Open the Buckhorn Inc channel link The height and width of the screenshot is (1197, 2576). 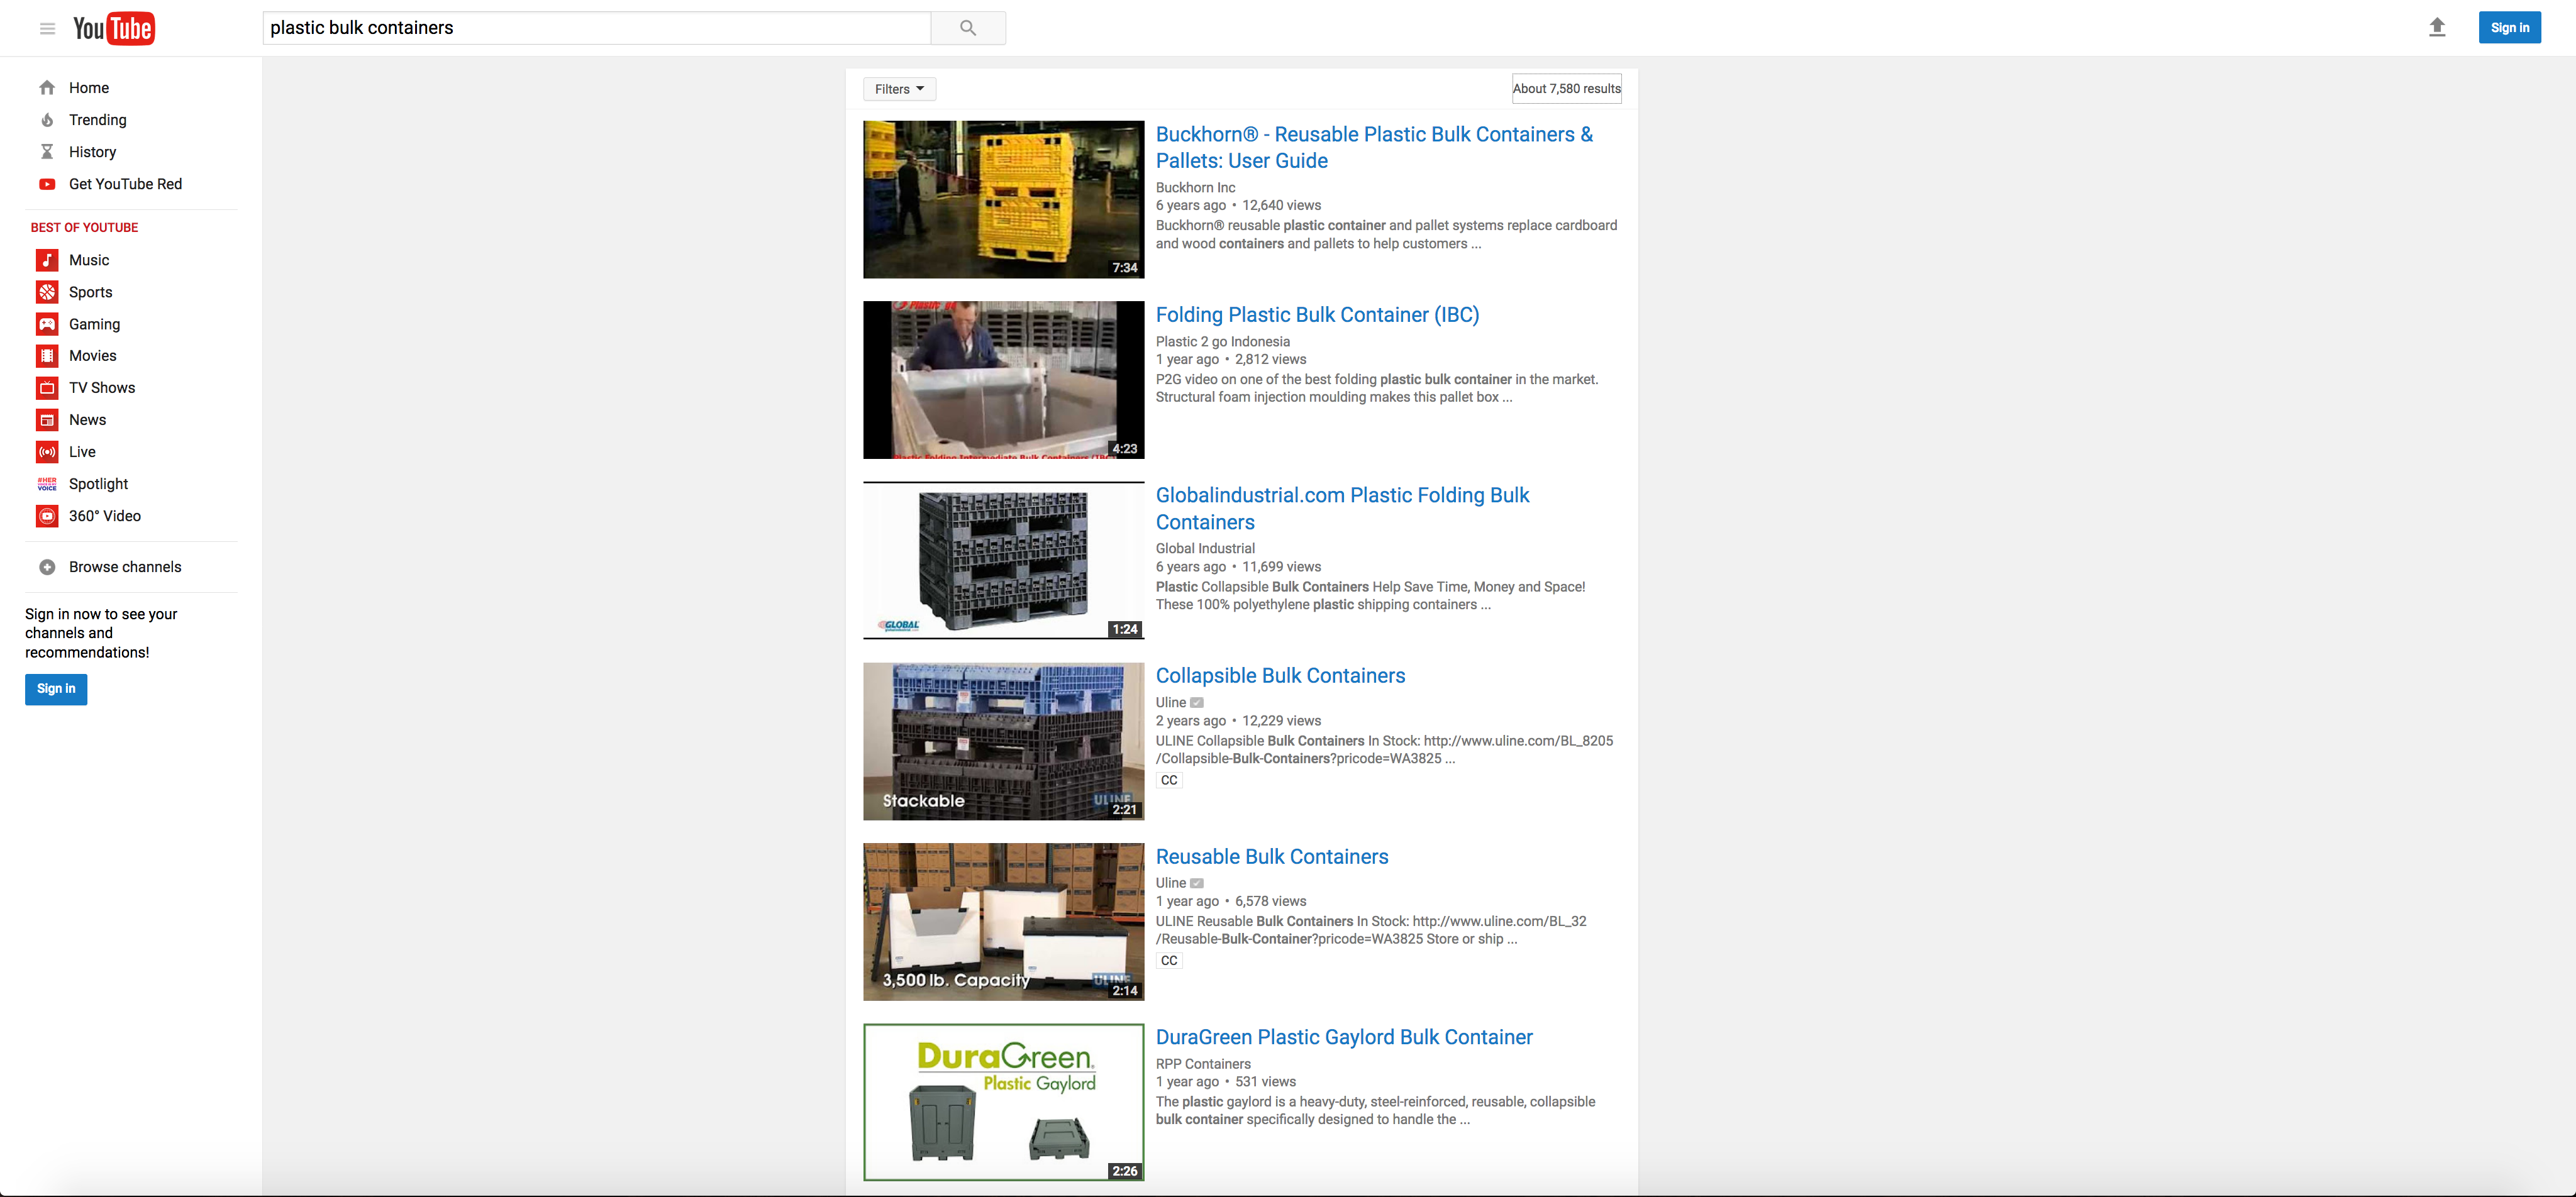pos(1195,187)
